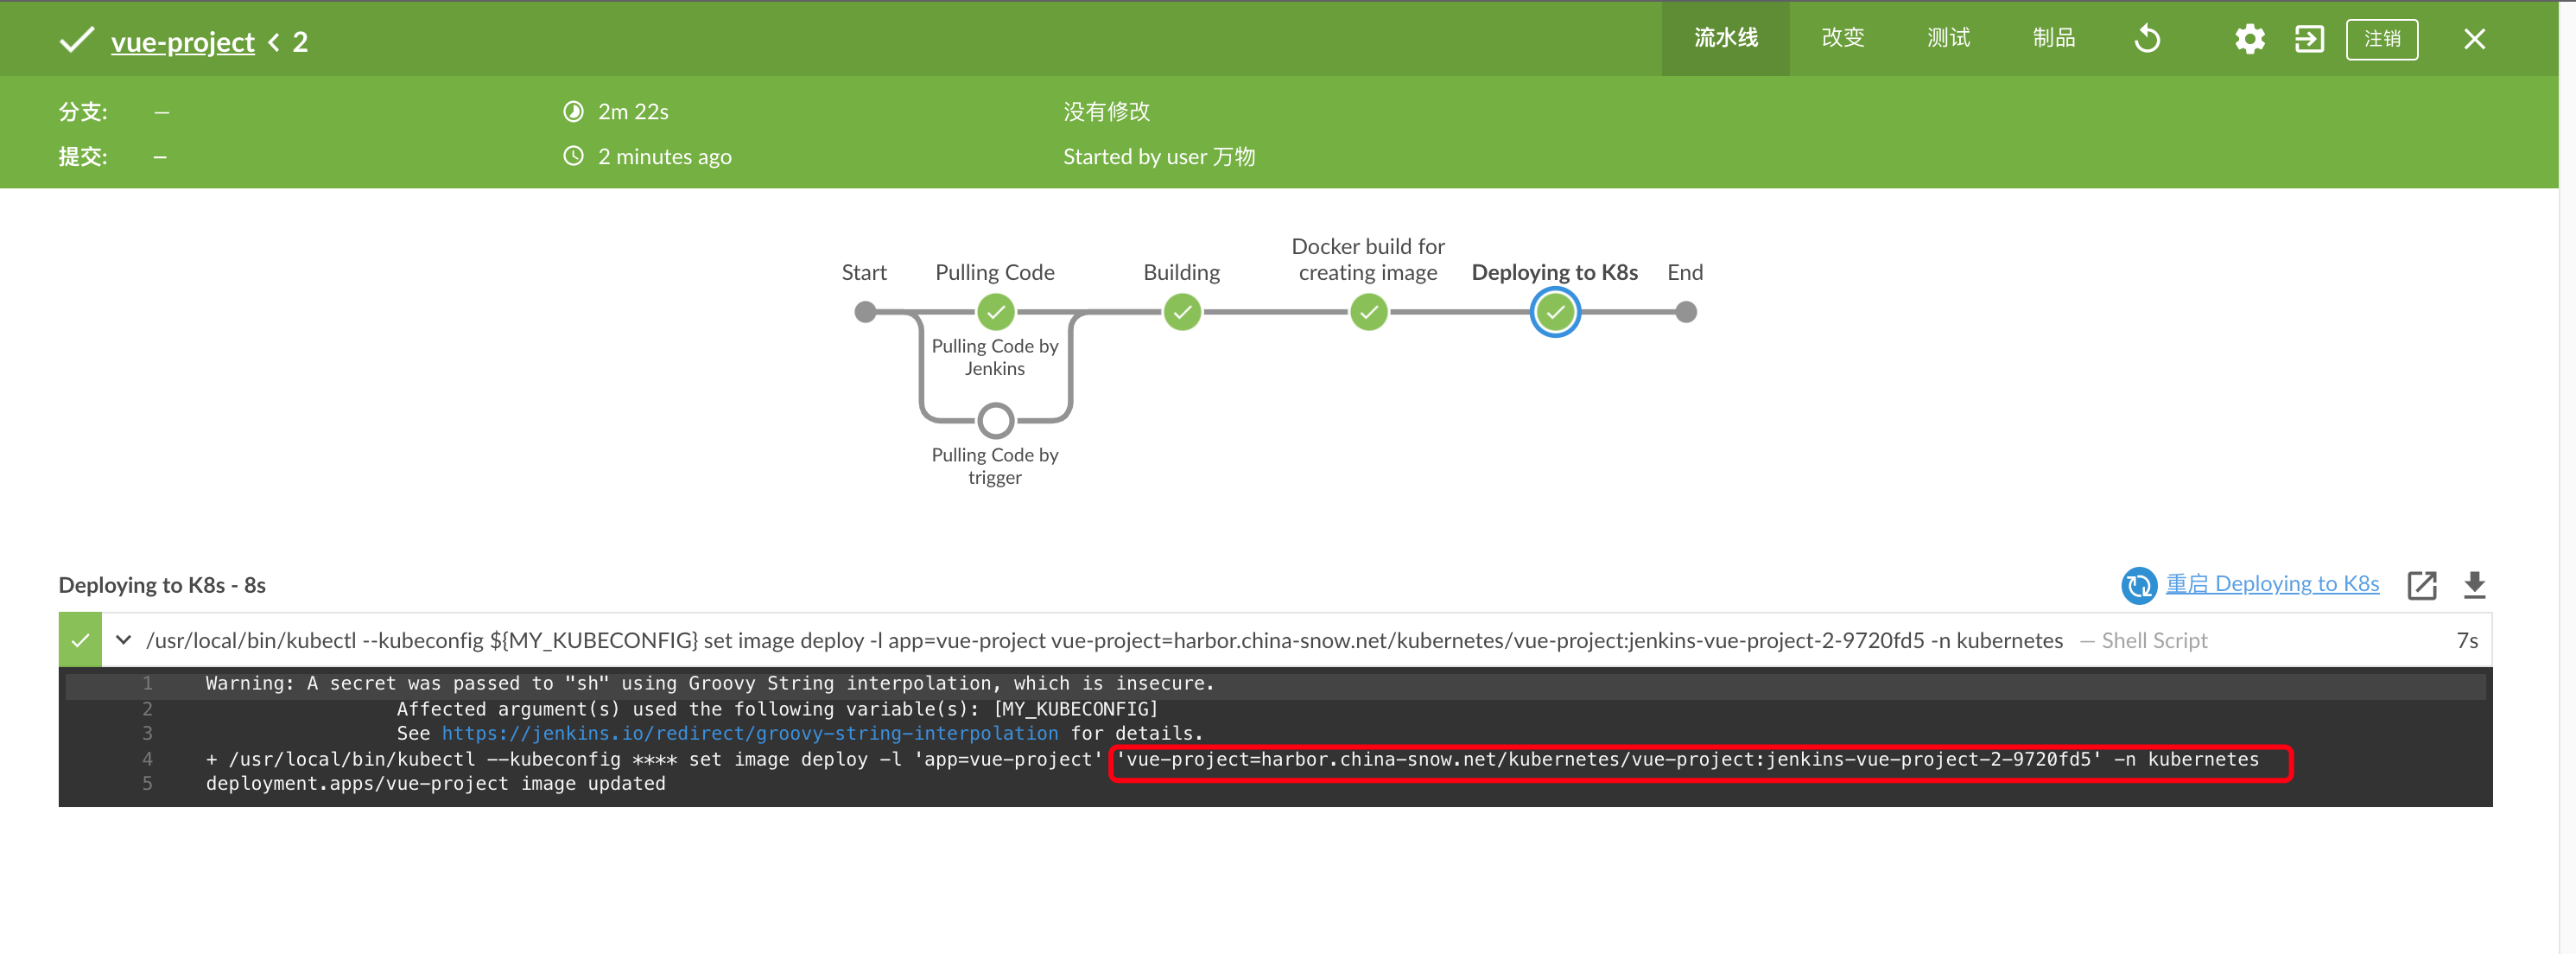Switch to the 改变 tab
This screenshot has width=2576, height=954.
coord(1842,39)
